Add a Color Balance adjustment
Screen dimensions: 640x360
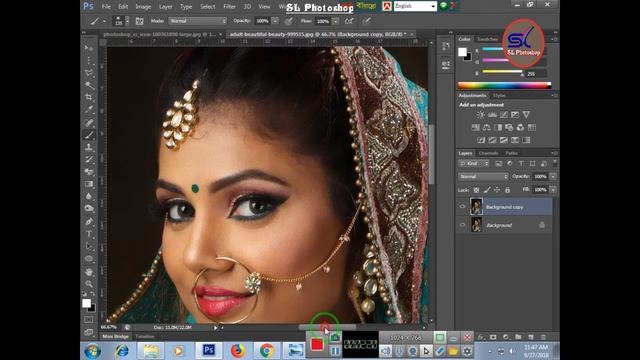pyautogui.click(x=487, y=127)
